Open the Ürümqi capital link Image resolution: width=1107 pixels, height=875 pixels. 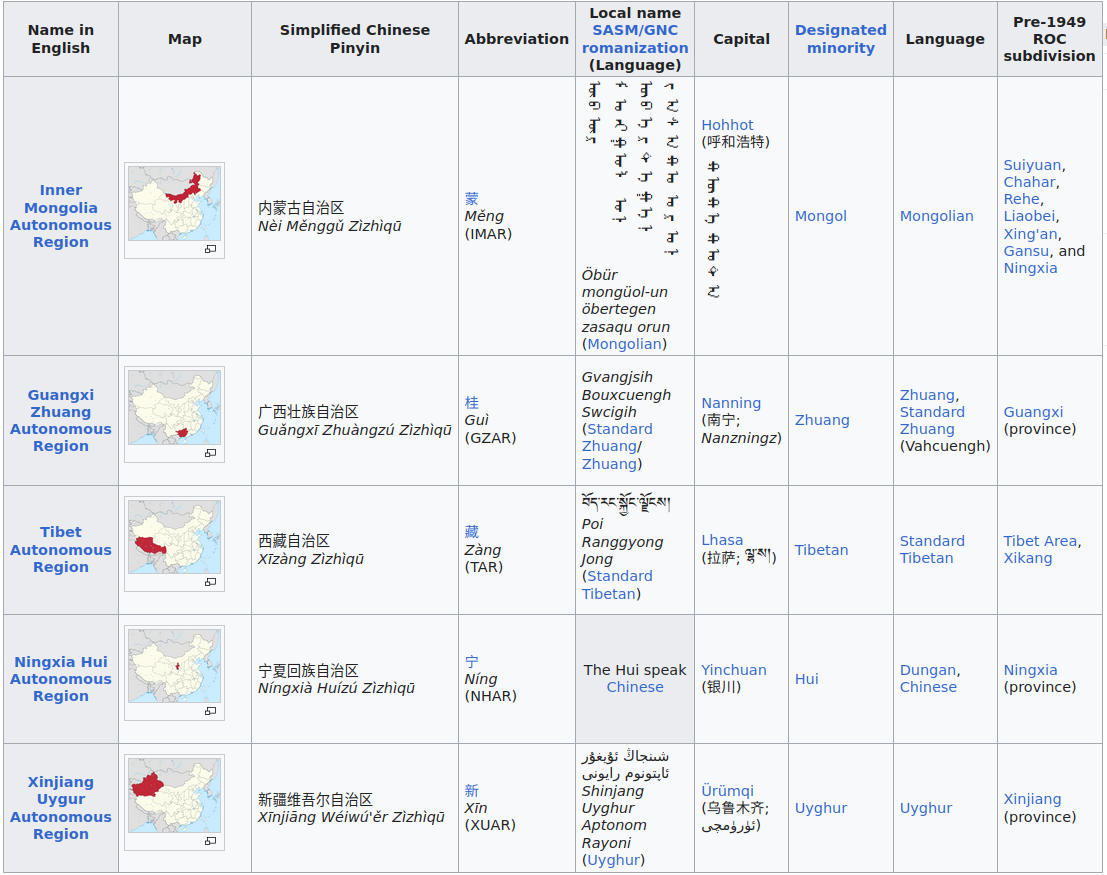point(727,791)
